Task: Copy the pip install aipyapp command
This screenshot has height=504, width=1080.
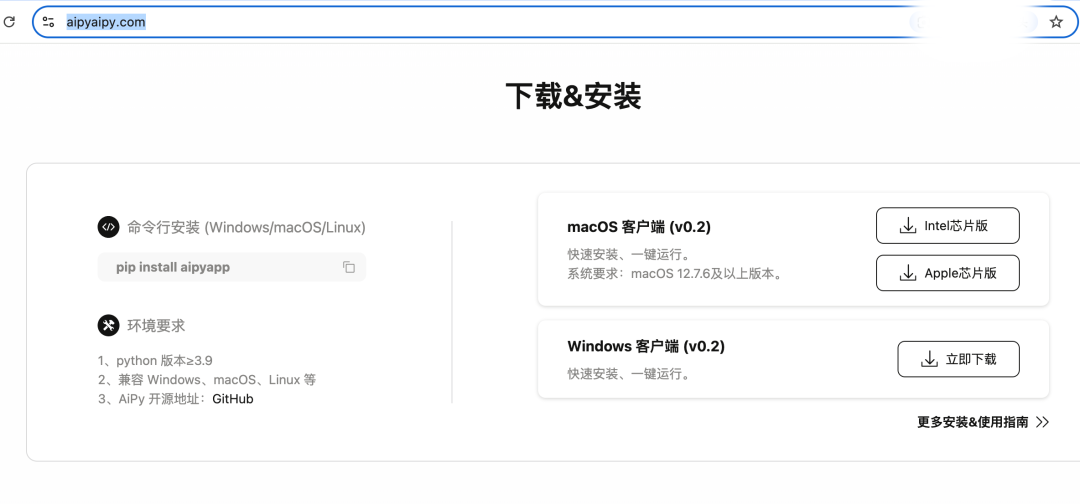Action: point(349,267)
